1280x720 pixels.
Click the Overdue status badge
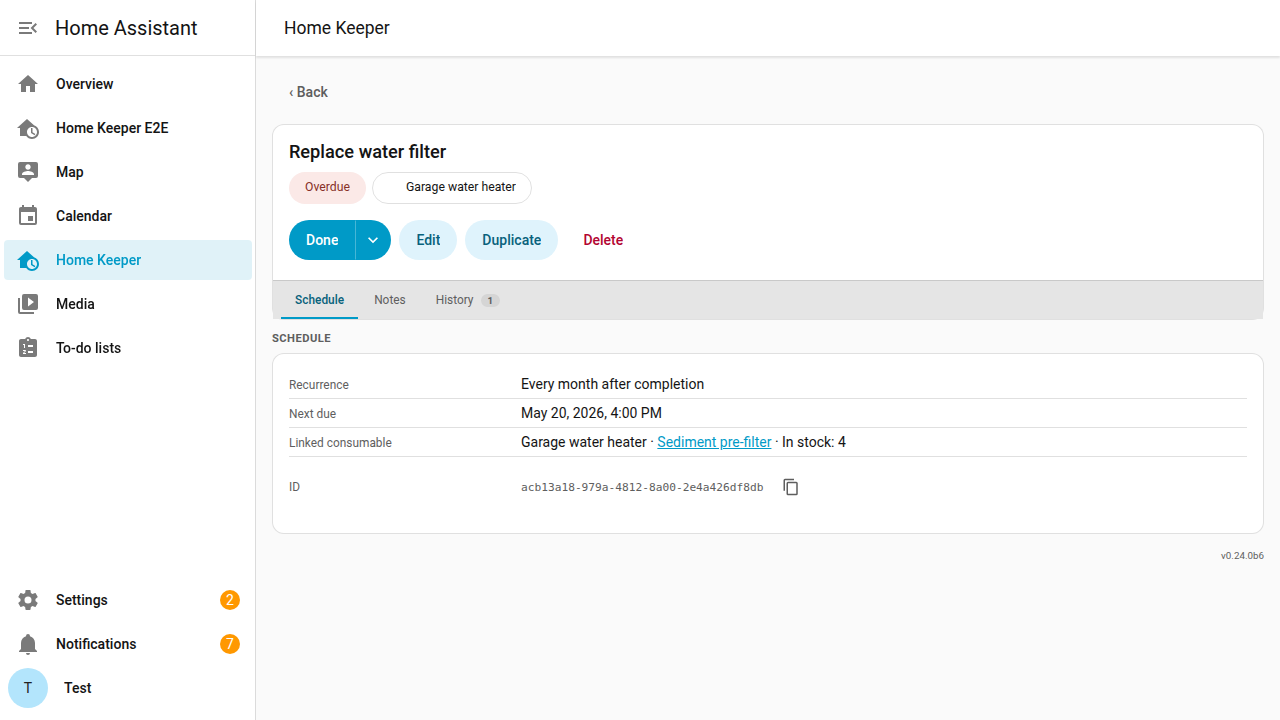(327, 187)
